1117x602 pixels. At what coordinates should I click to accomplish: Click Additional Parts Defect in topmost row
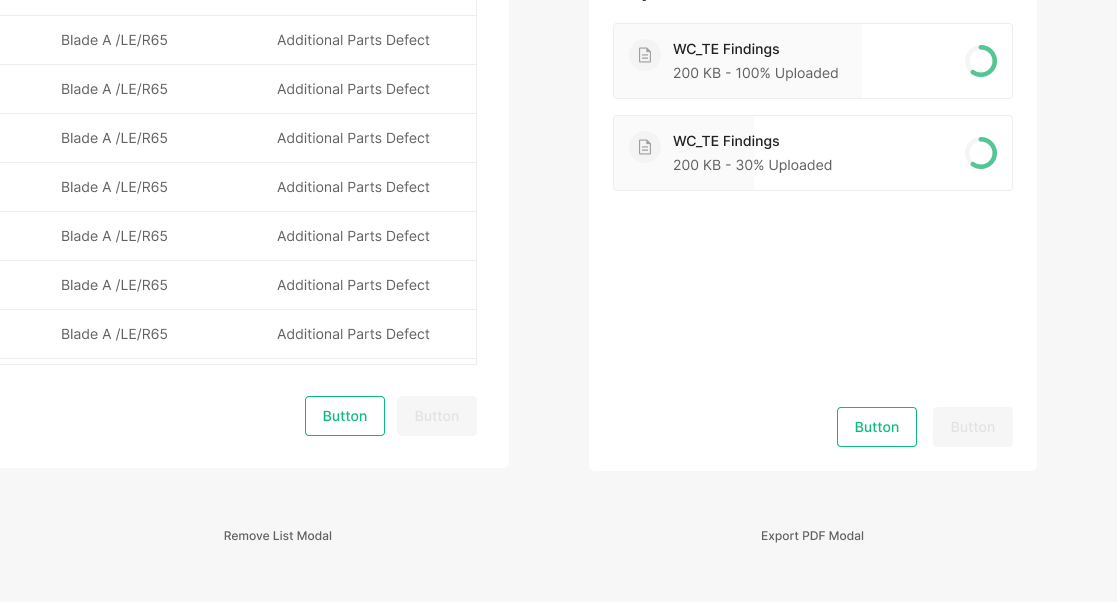tap(353, 40)
